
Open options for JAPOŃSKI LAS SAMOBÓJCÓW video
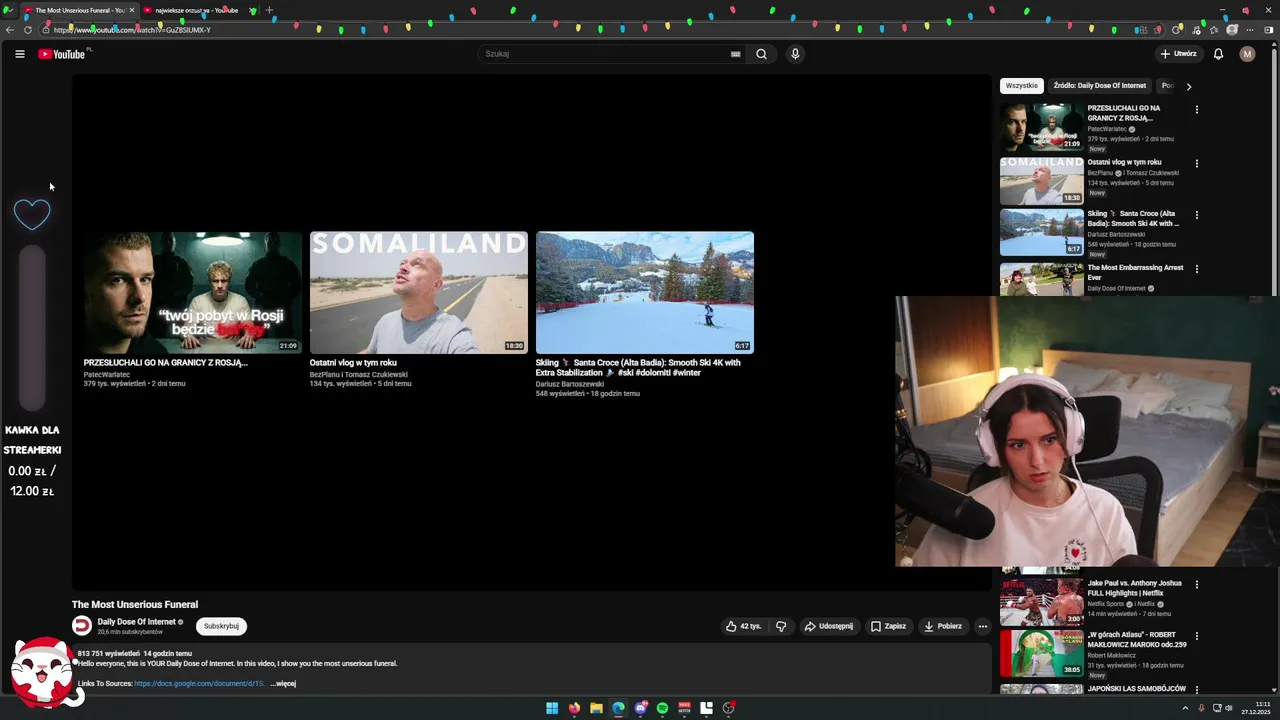pos(1197,690)
